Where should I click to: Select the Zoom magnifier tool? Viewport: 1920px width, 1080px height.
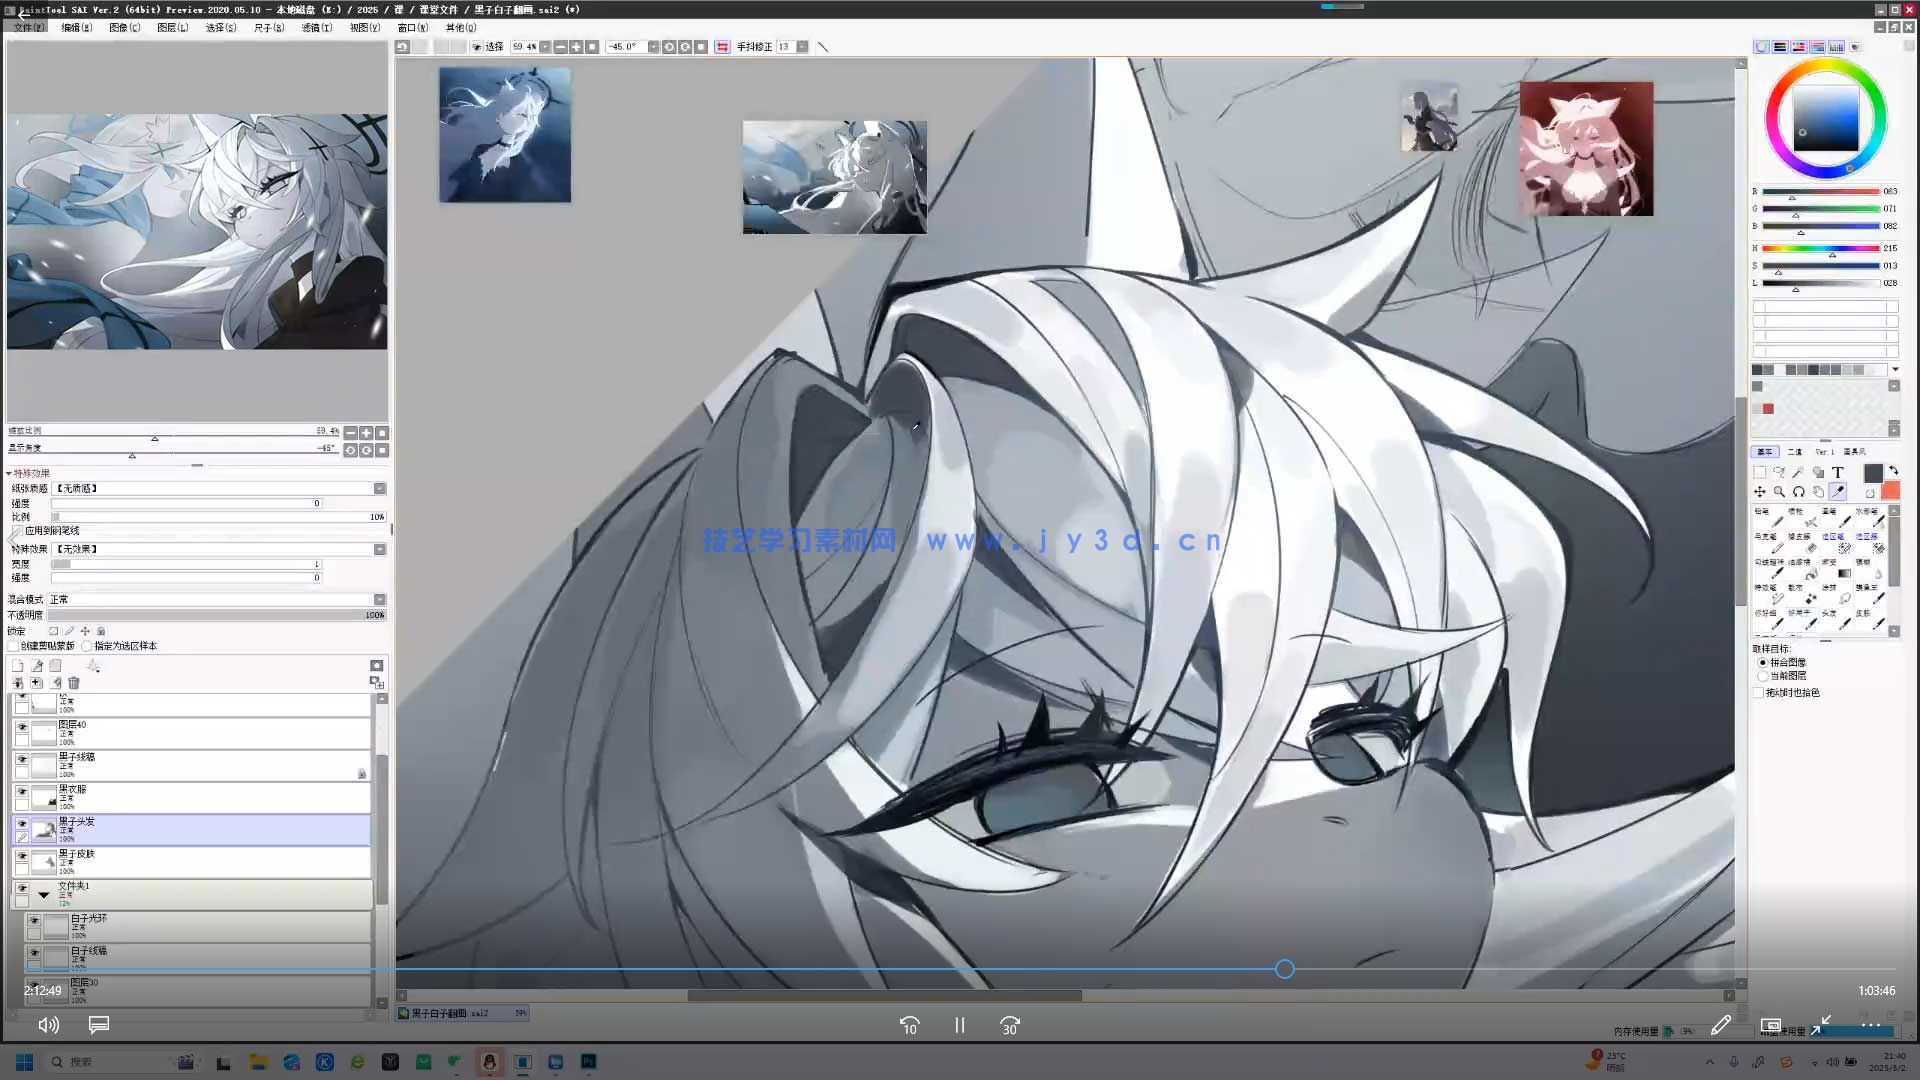click(x=1779, y=492)
